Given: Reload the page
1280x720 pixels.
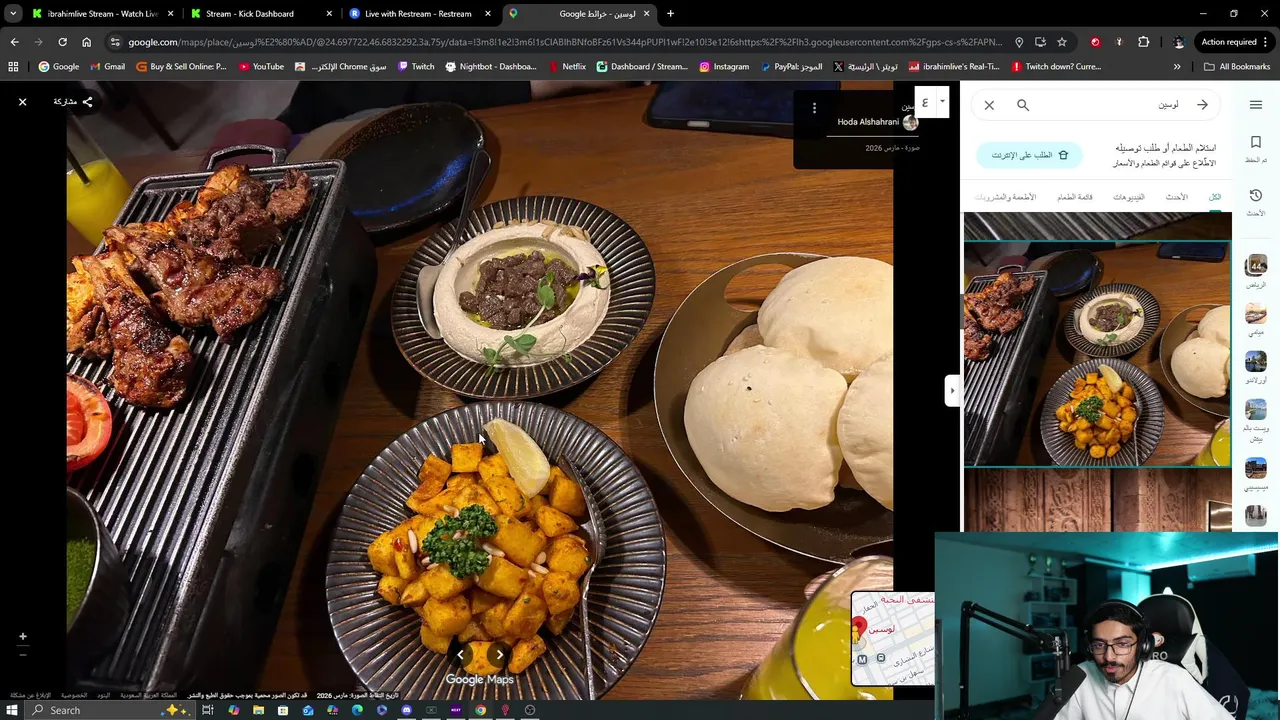Looking at the screenshot, I should [62, 42].
